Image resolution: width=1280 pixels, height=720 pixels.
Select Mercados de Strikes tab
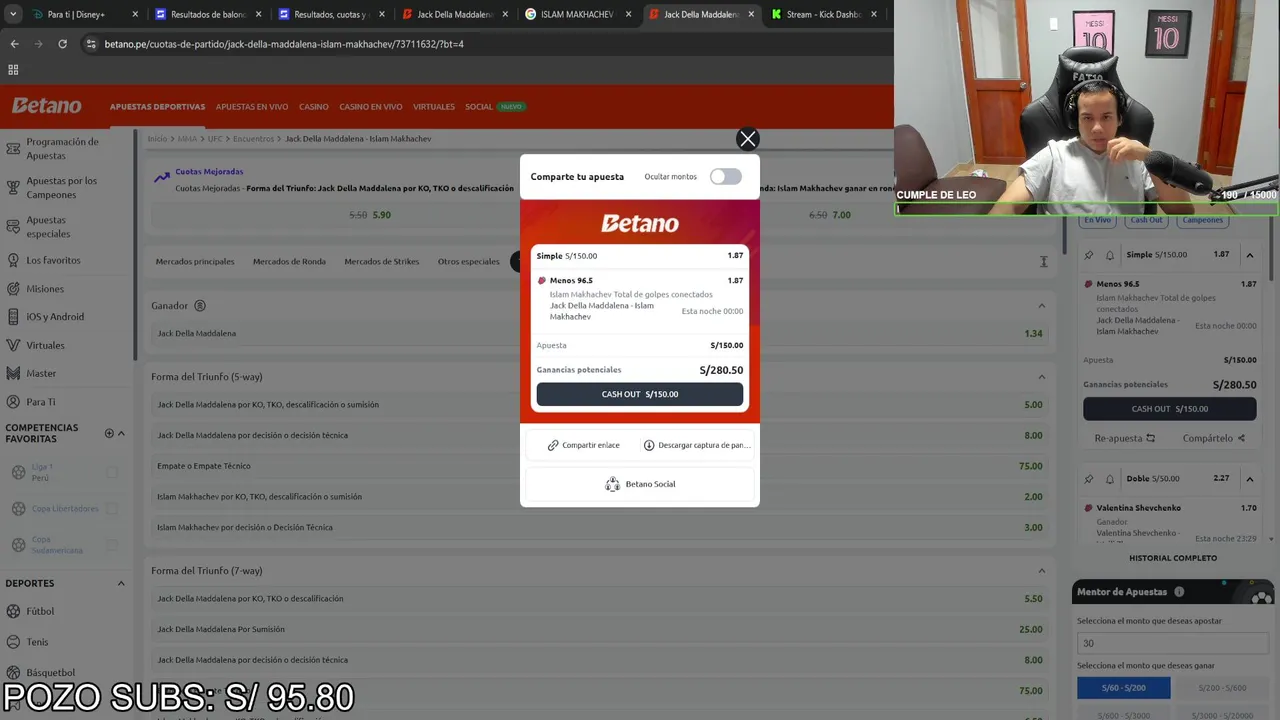point(382,262)
